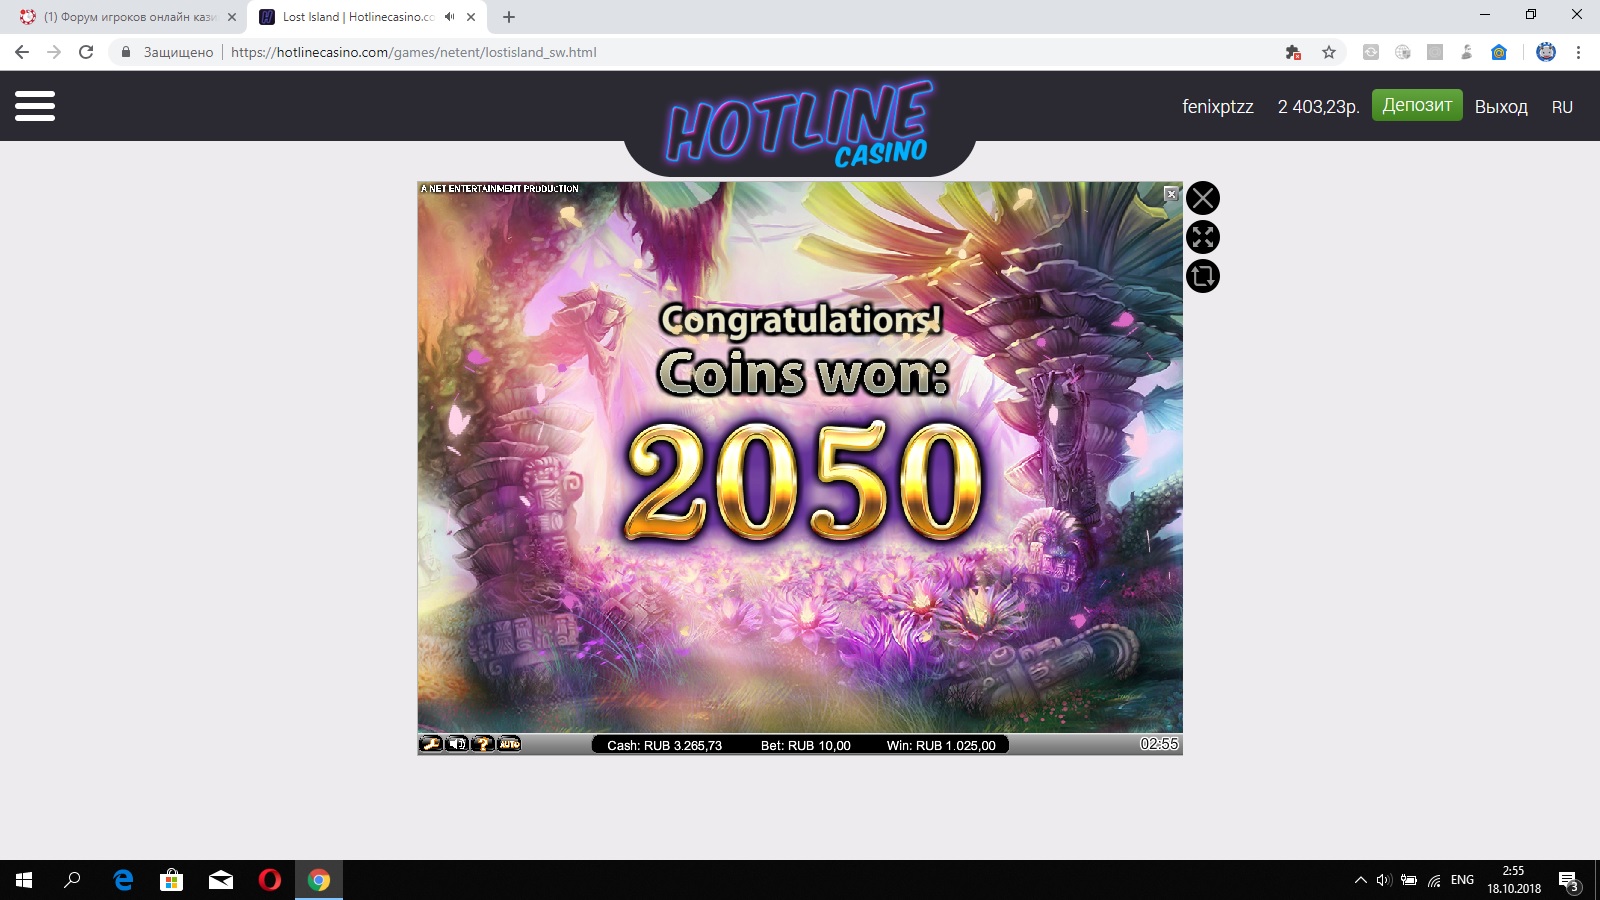Open the Mail app from the taskbar
This screenshot has width=1600, height=900.
click(x=221, y=880)
